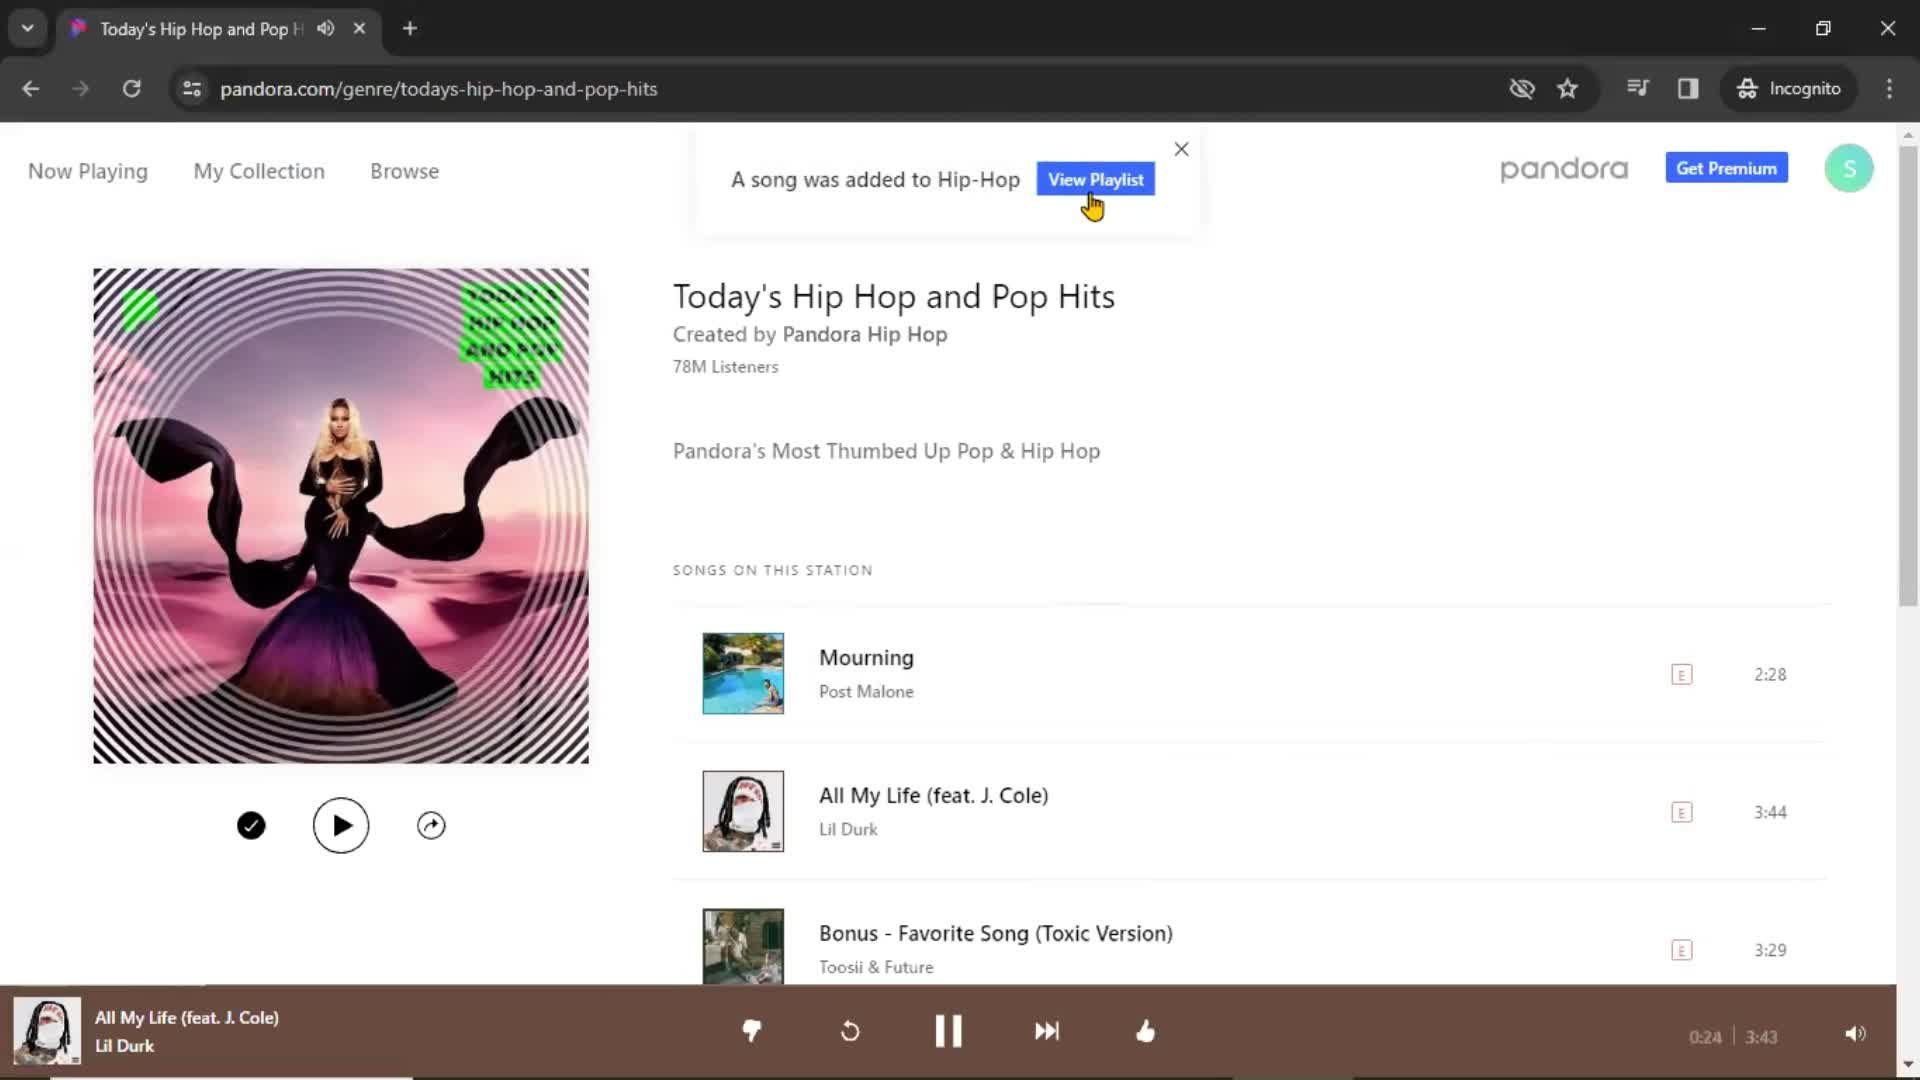
Task: Click the checkmark icon below album art
Action: pos(251,824)
